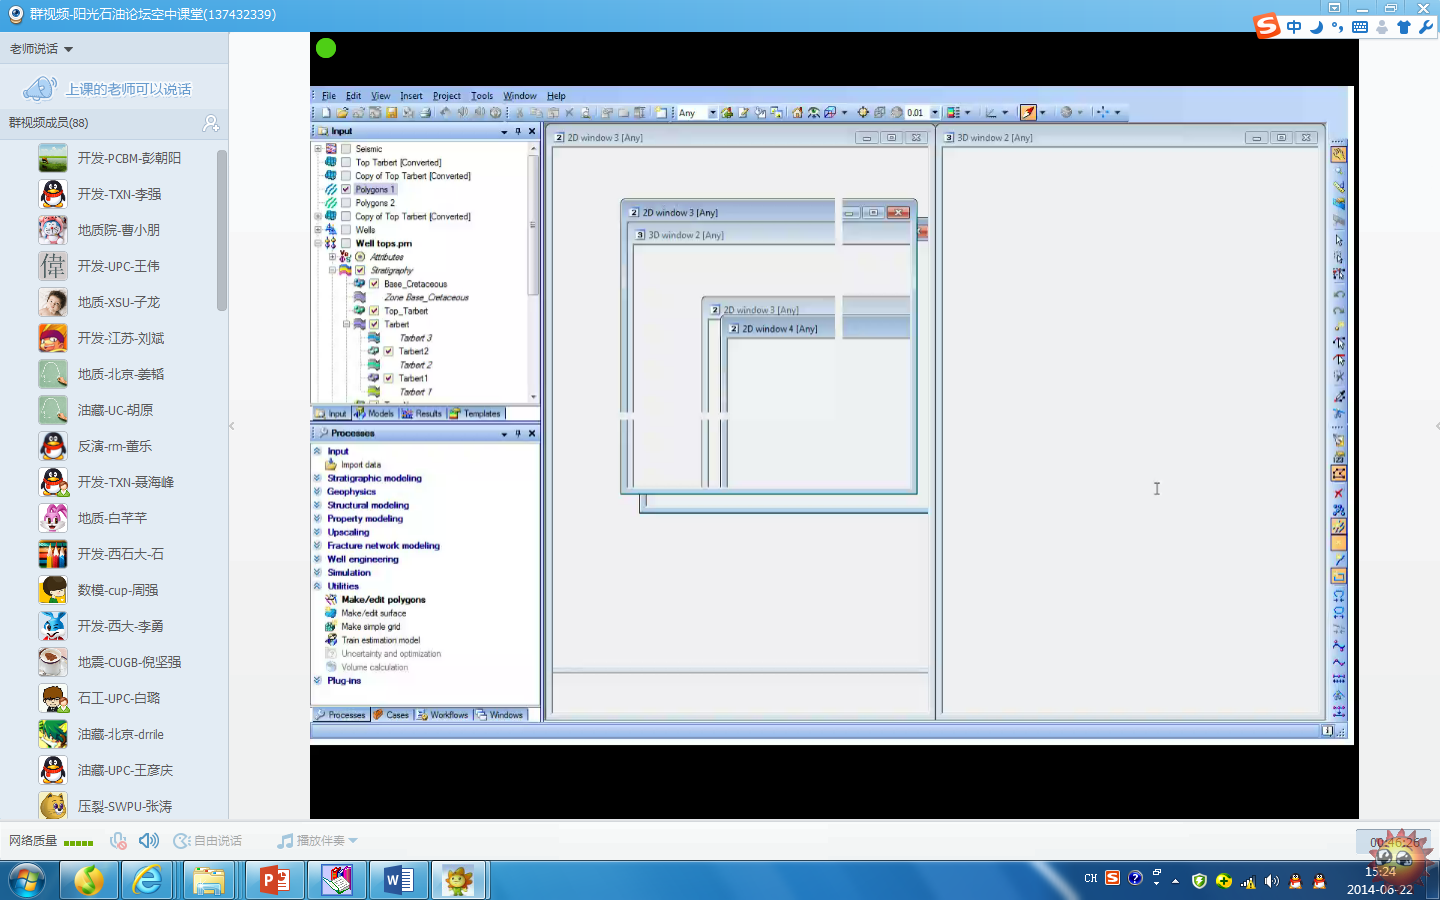Click the red X delete tool in right toolbar
1440x900 pixels.
pyautogui.click(x=1338, y=493)
